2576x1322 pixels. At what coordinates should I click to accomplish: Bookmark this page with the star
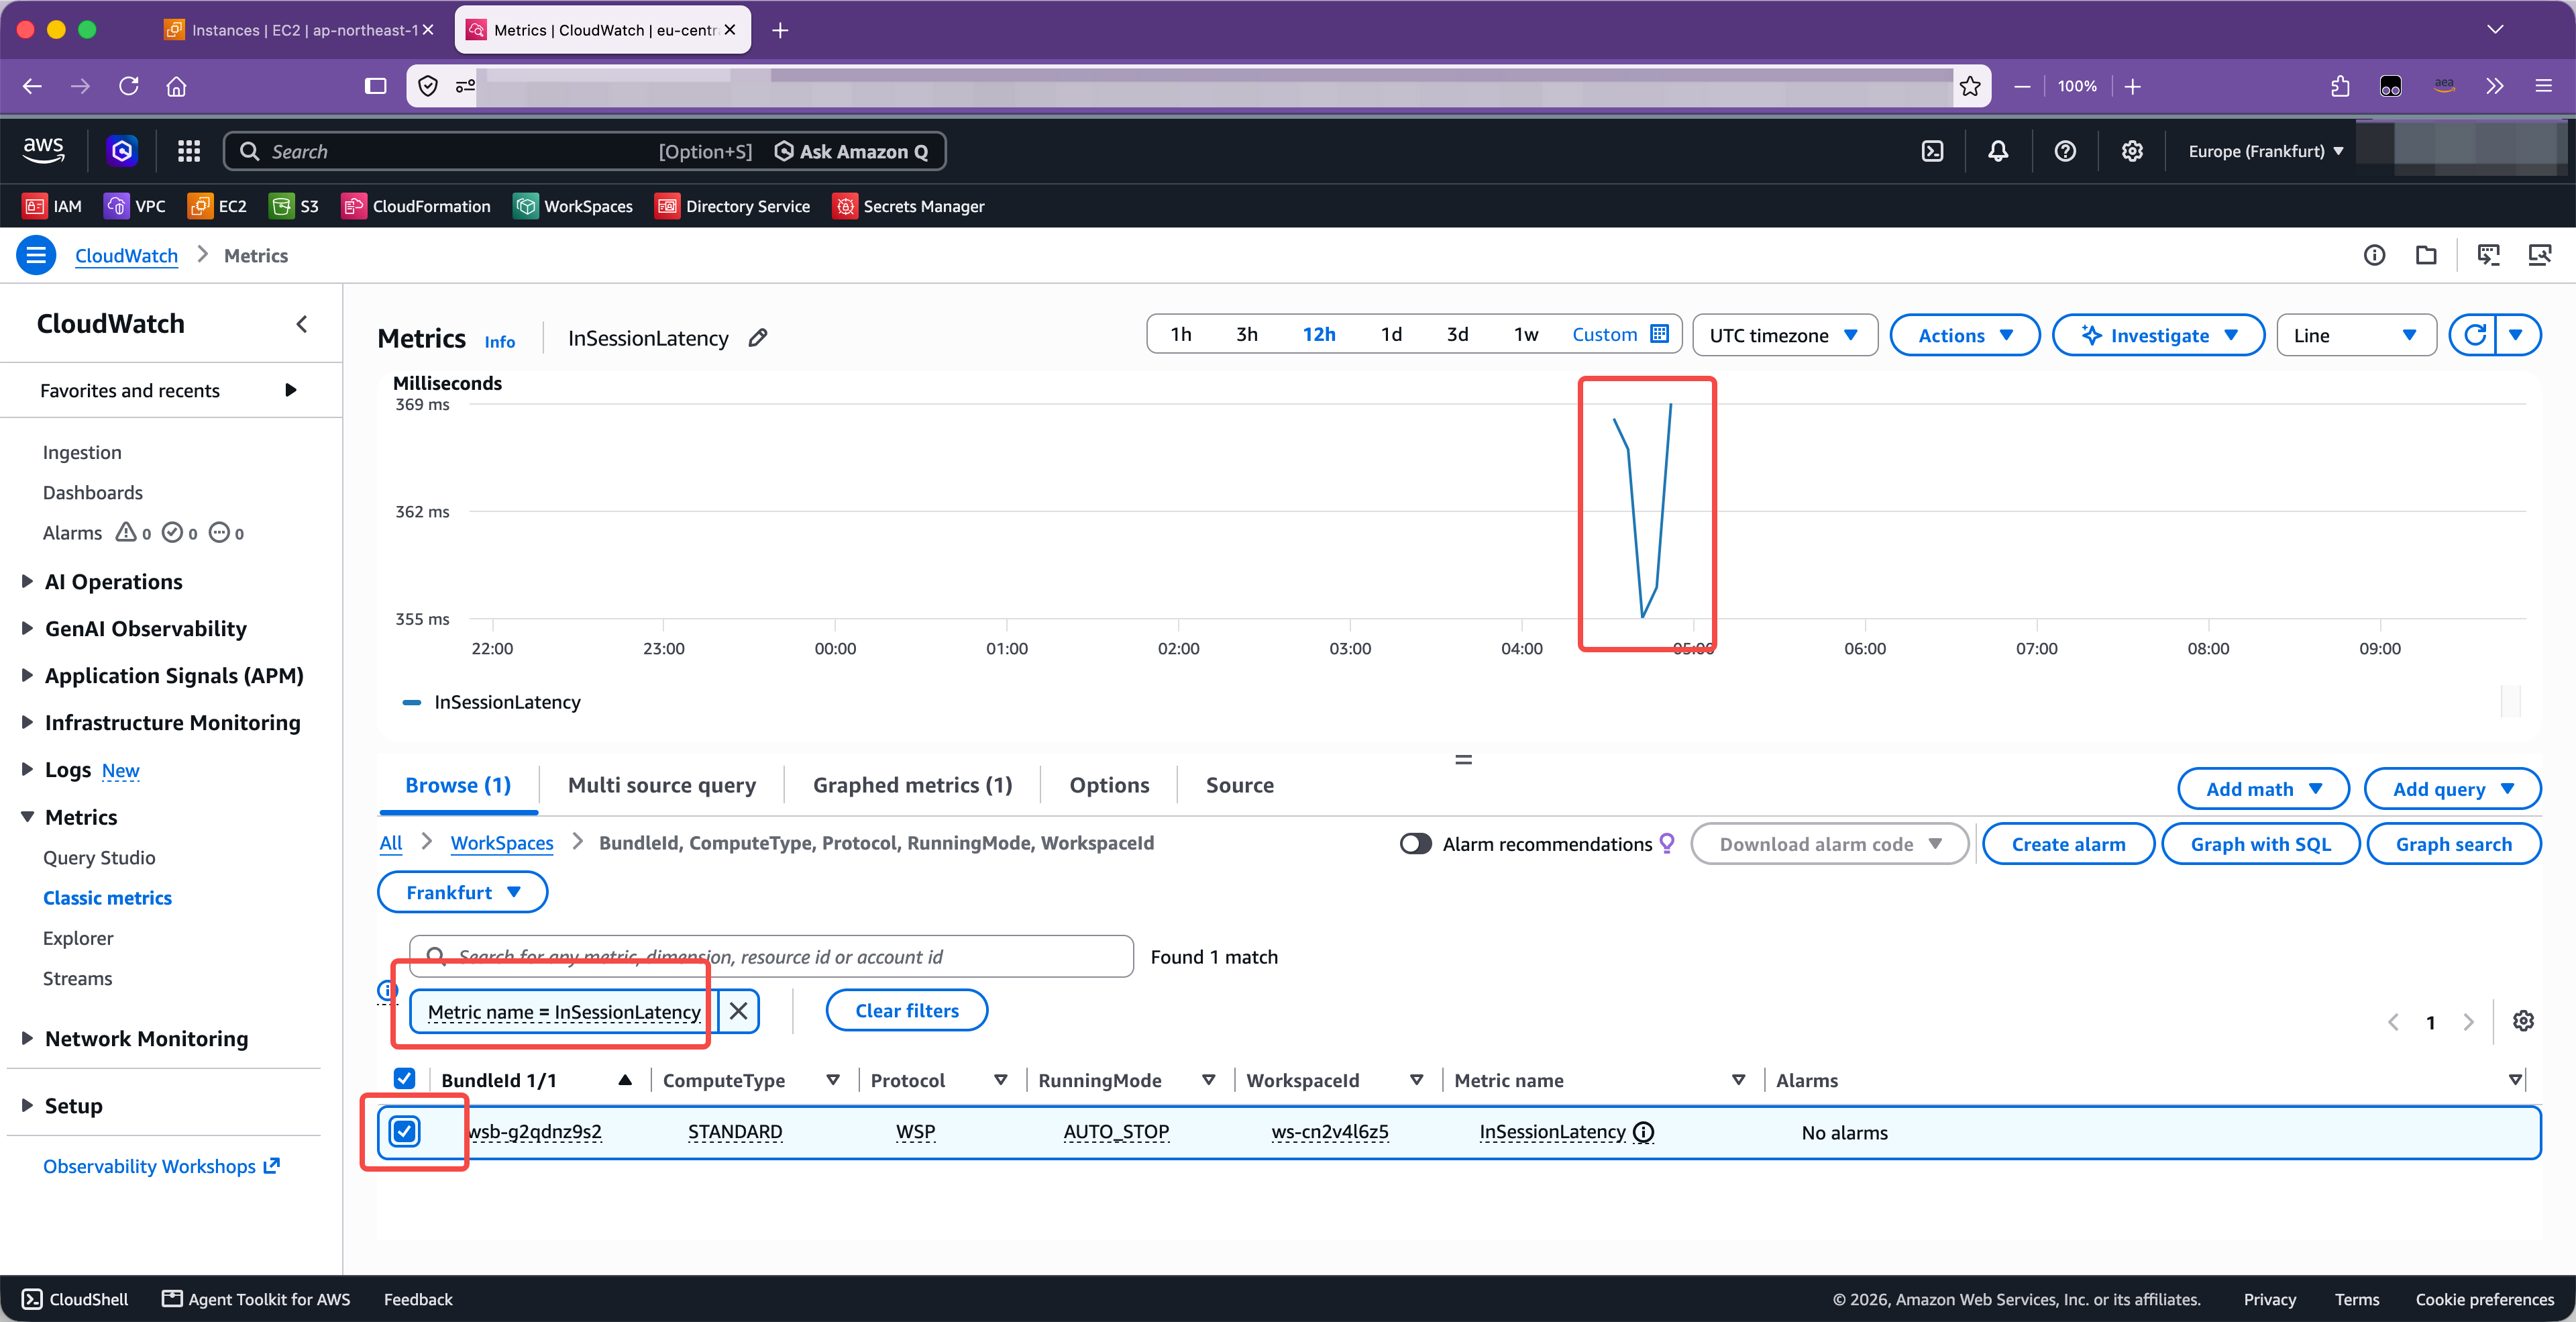(1970, 86)
